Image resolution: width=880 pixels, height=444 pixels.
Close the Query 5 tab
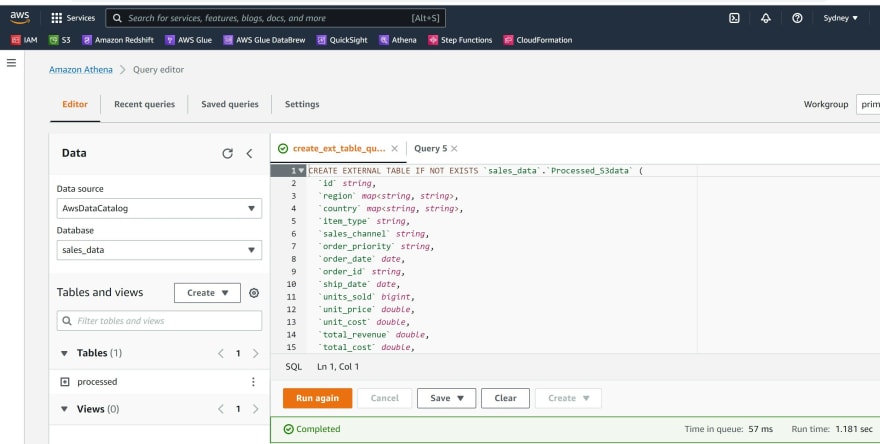tap(454, 148)
